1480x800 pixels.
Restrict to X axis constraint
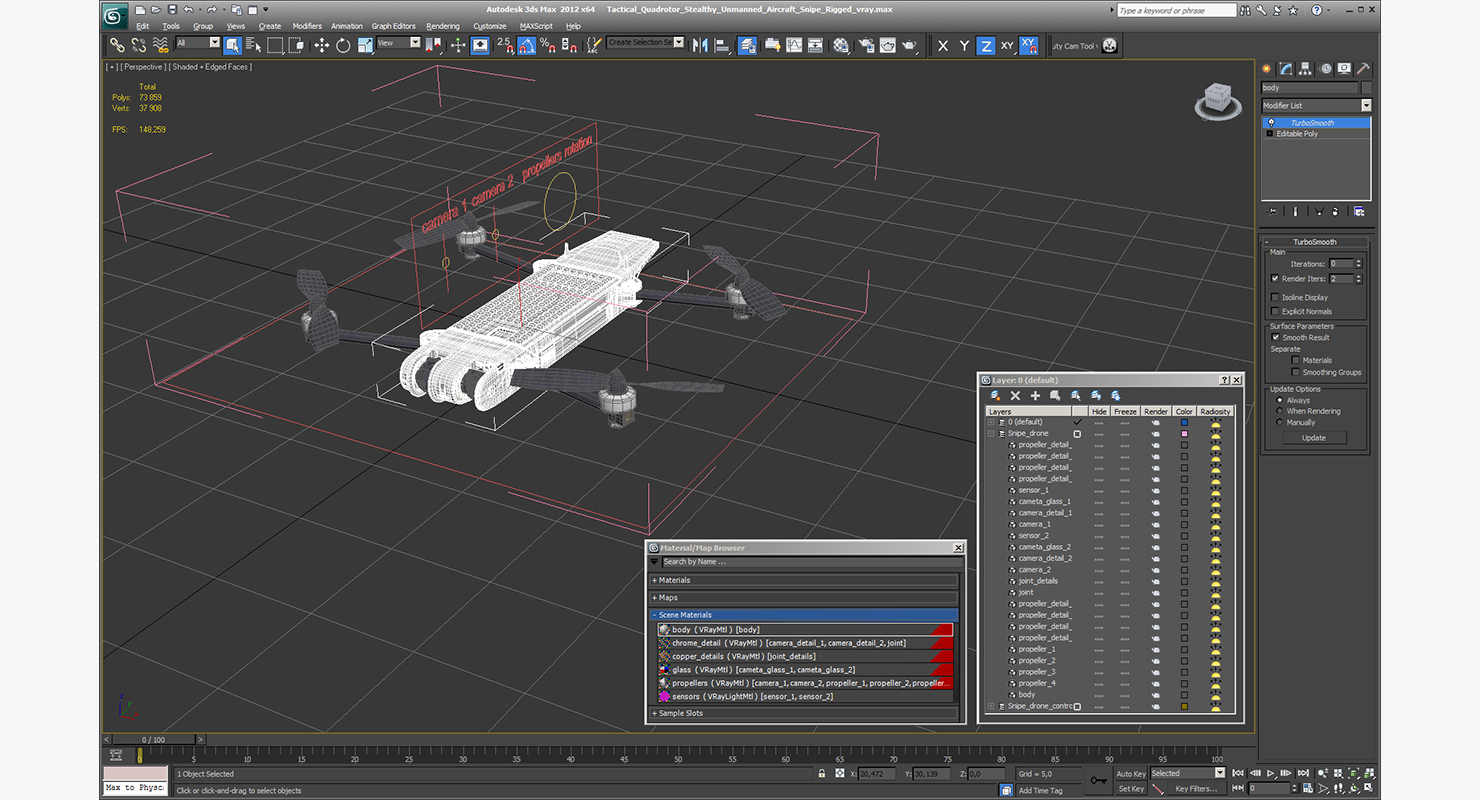coord(943,46)
